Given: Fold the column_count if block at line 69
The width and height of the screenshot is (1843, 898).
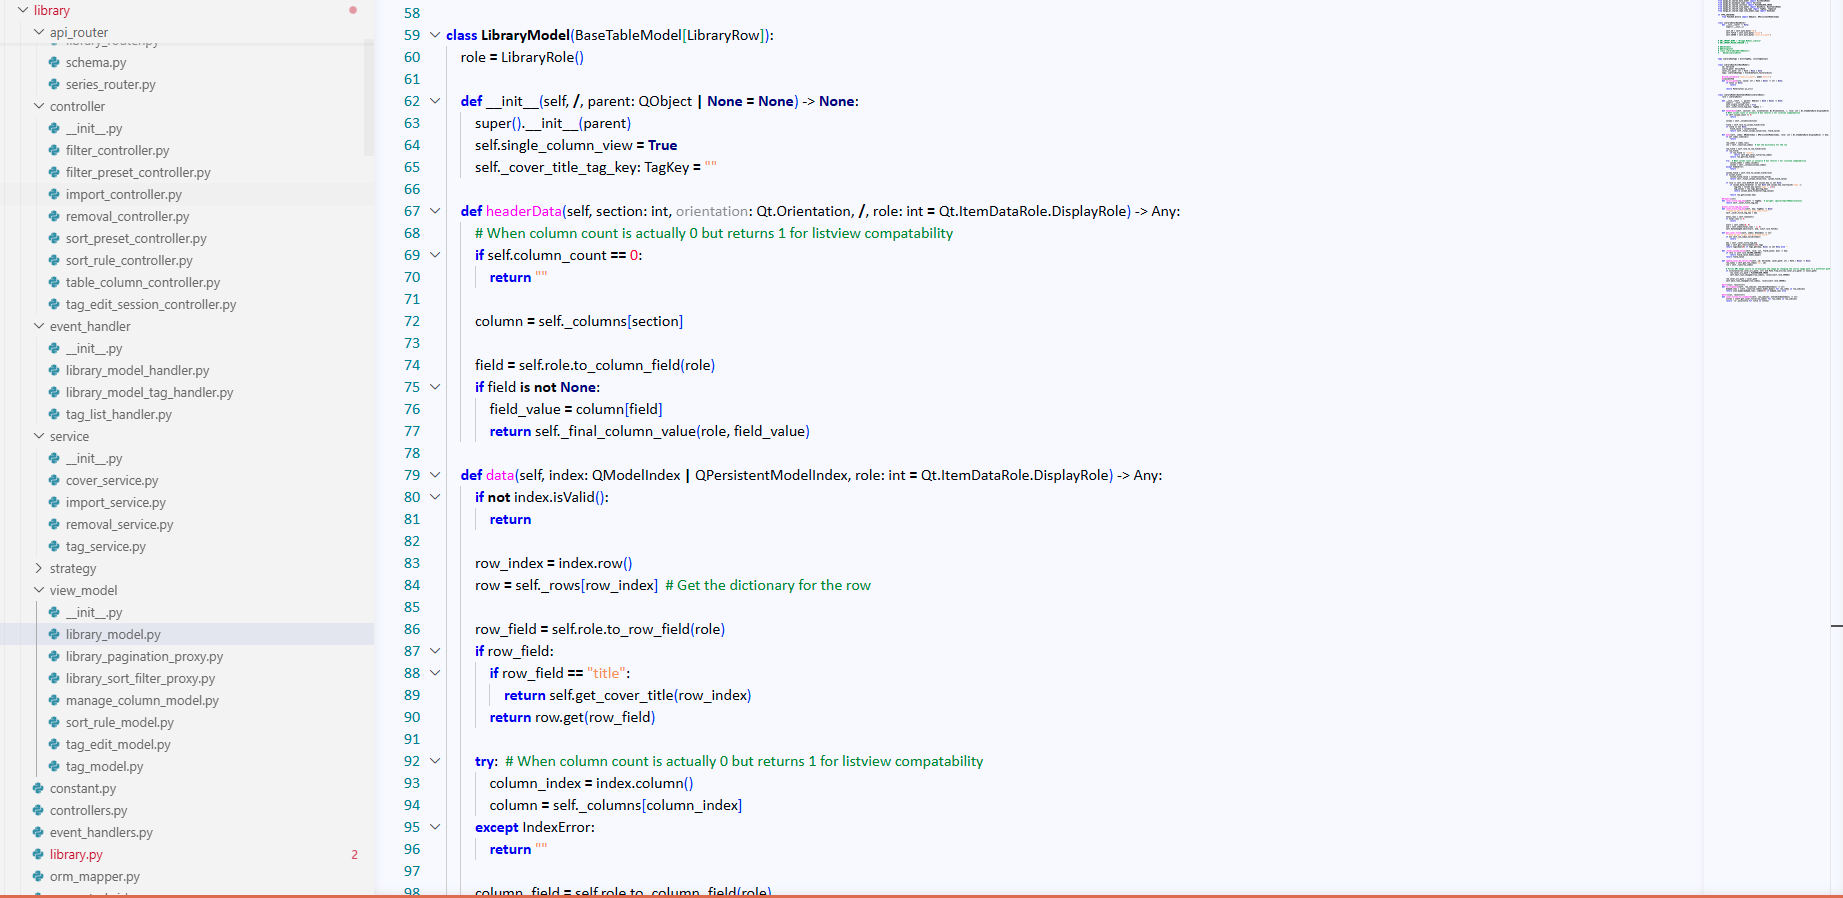Looking at the screenshot, I should [435, 255].
